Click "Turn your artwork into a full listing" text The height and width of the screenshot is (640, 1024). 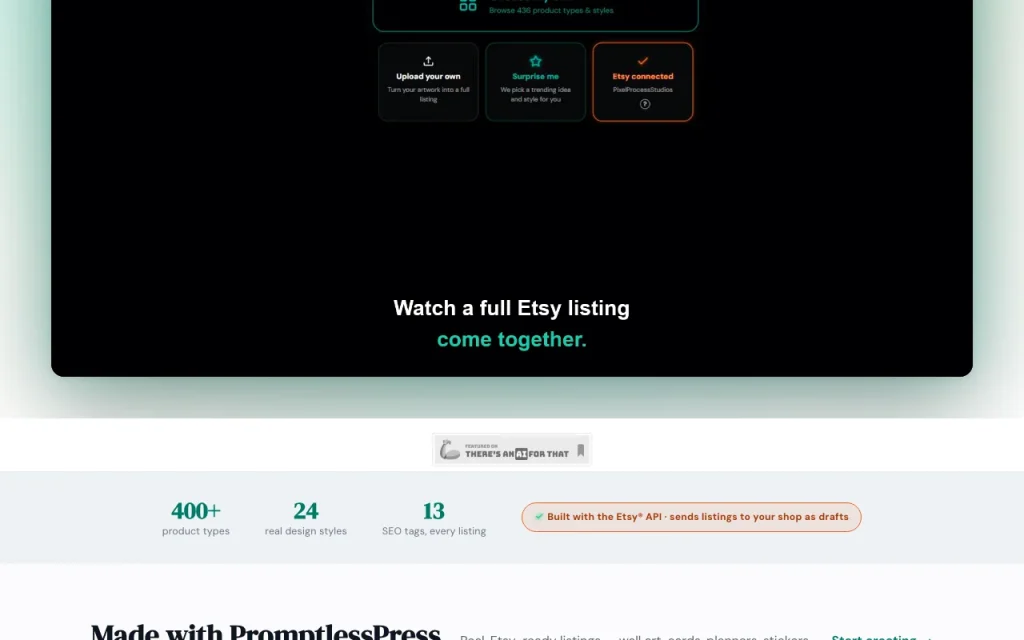(428, 95)
